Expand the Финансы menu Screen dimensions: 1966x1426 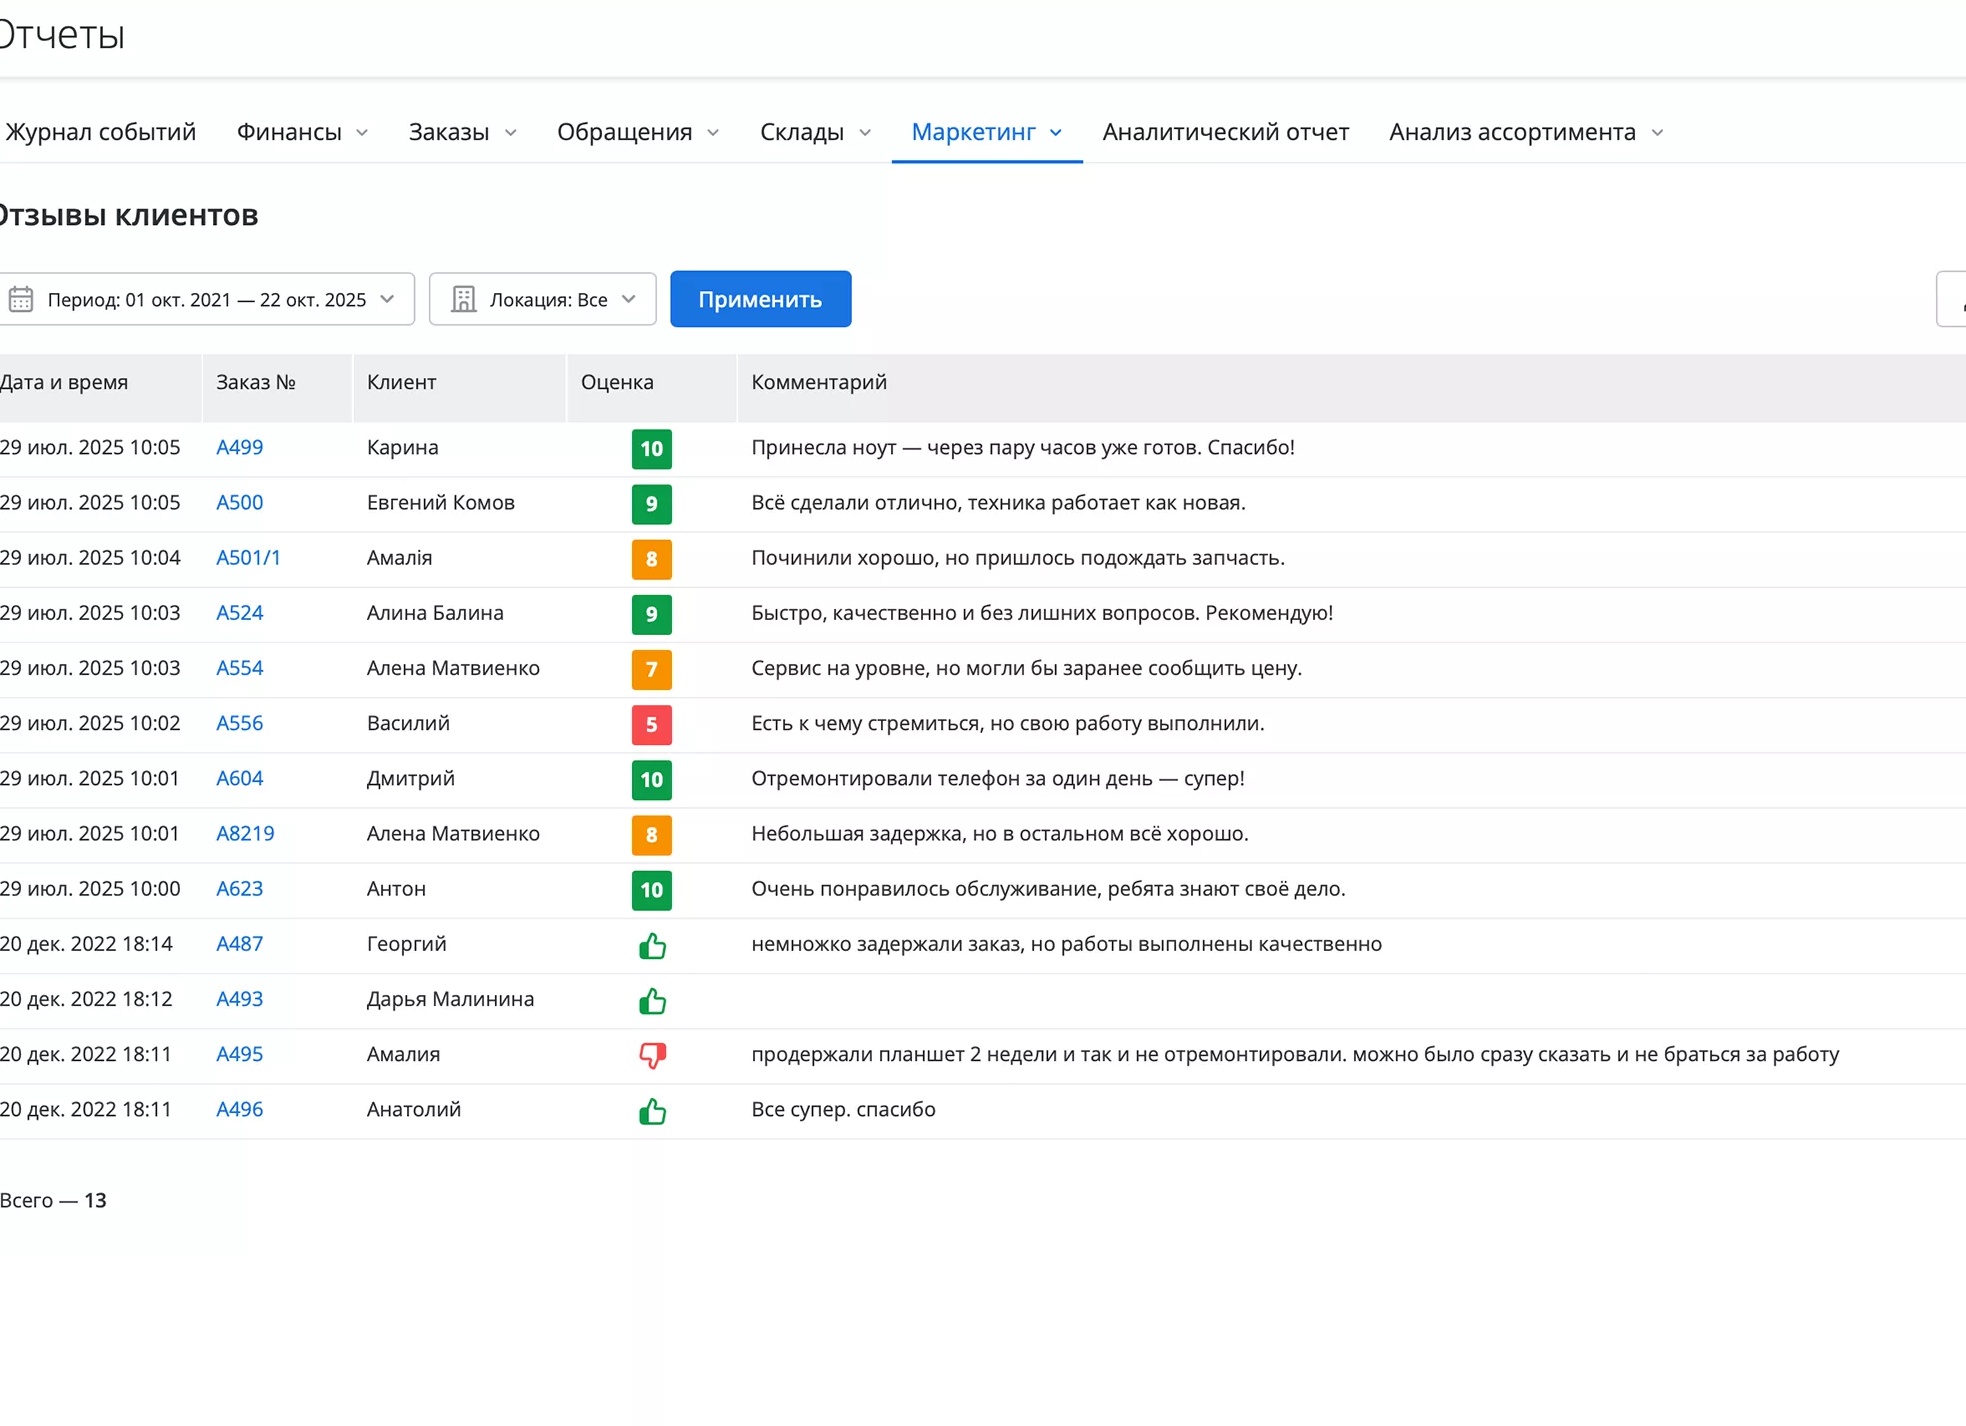[302, 132]
